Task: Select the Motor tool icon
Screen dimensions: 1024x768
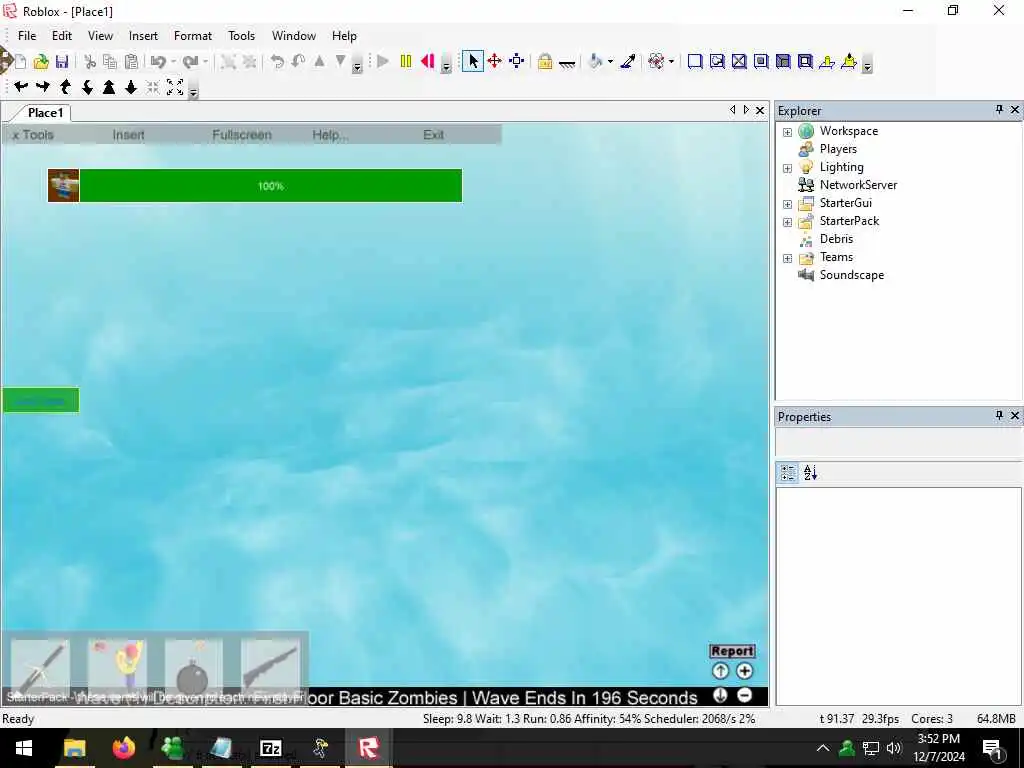Action: tap(849, 61)
